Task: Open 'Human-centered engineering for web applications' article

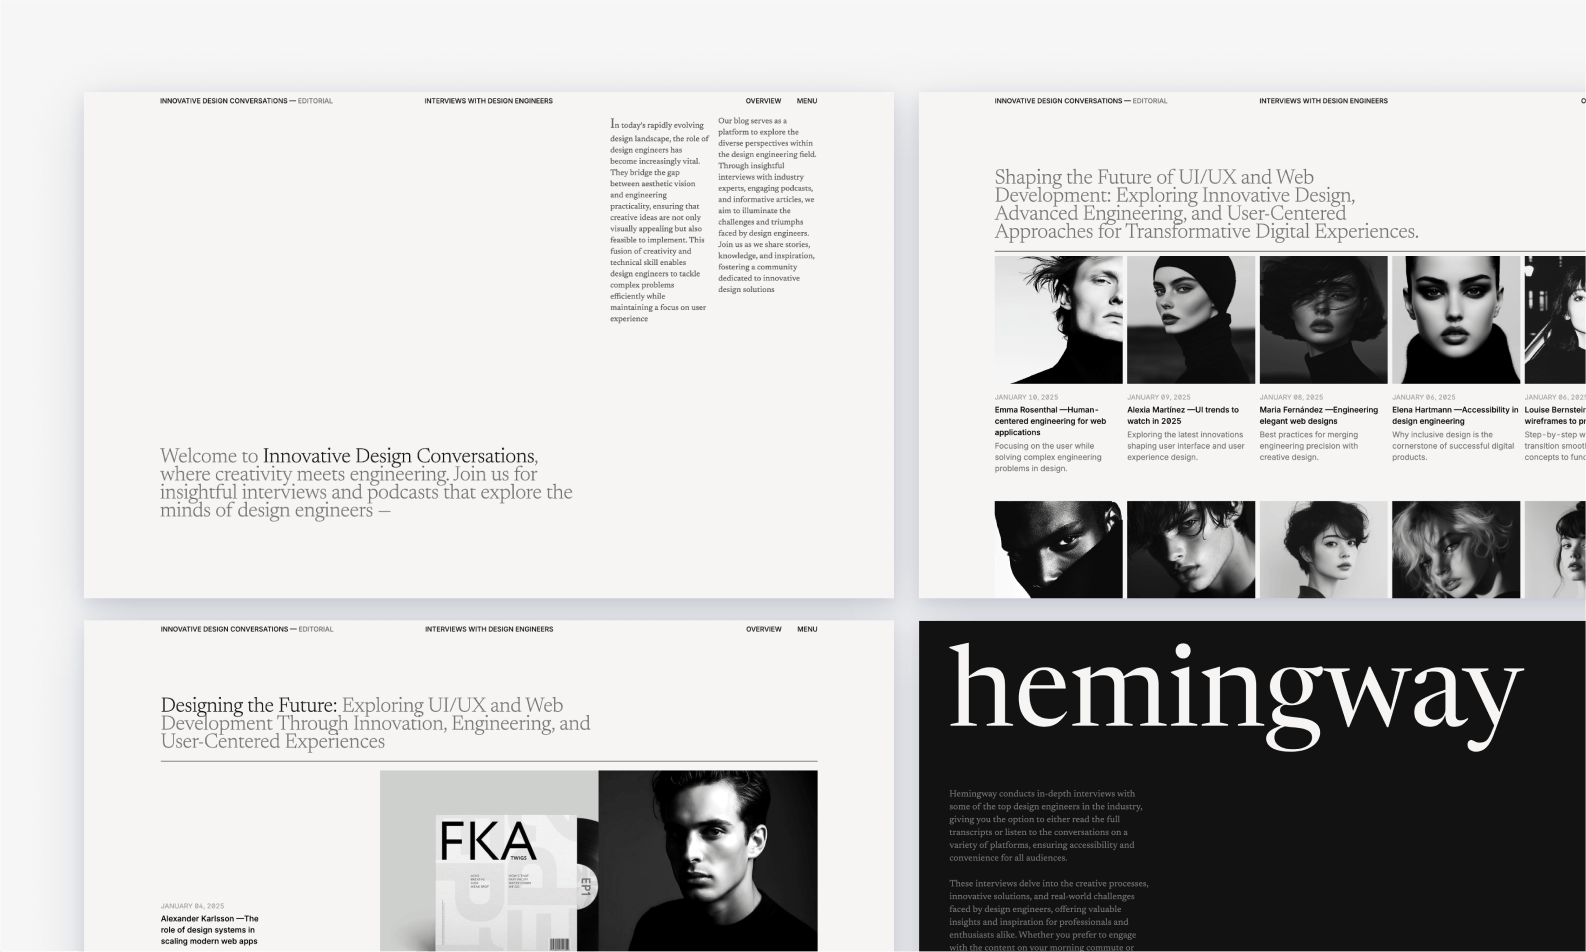Action: click(1050, 421)
